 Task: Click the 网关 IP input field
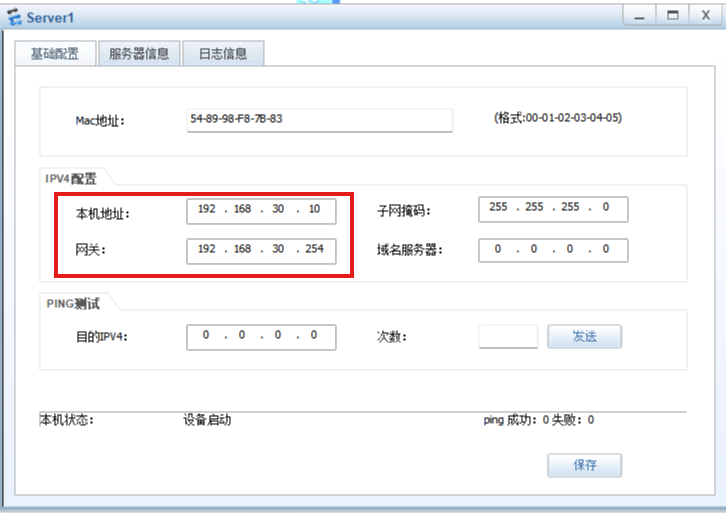pyautogui.click(x=261, y=251)
